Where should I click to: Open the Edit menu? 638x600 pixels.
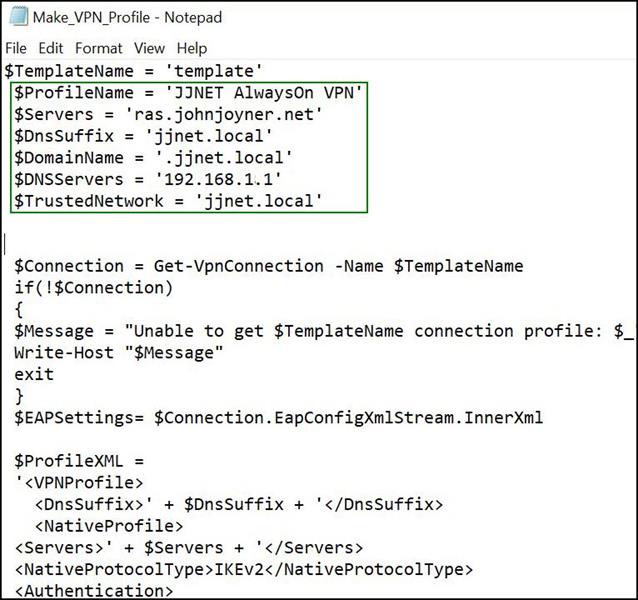pos(49,48)
